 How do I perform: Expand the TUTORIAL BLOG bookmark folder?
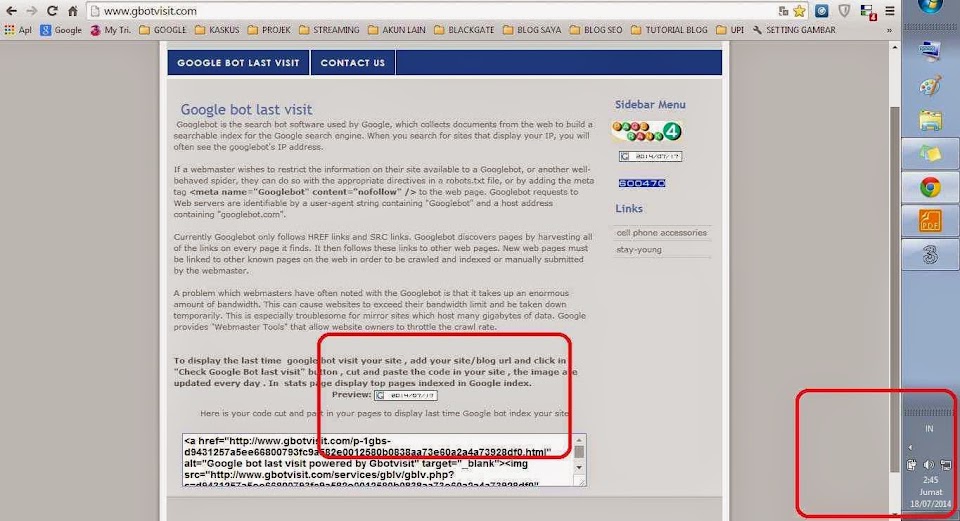coord(669,29)
